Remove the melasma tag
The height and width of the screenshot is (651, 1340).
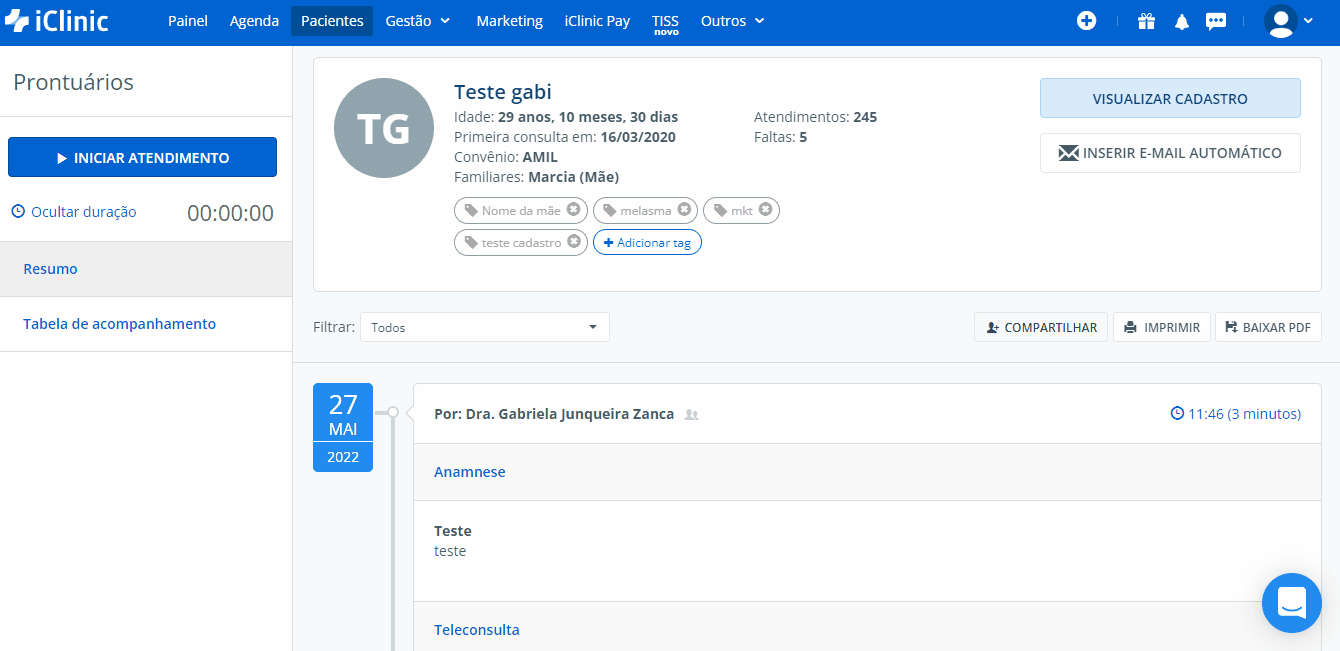[684, 210]
